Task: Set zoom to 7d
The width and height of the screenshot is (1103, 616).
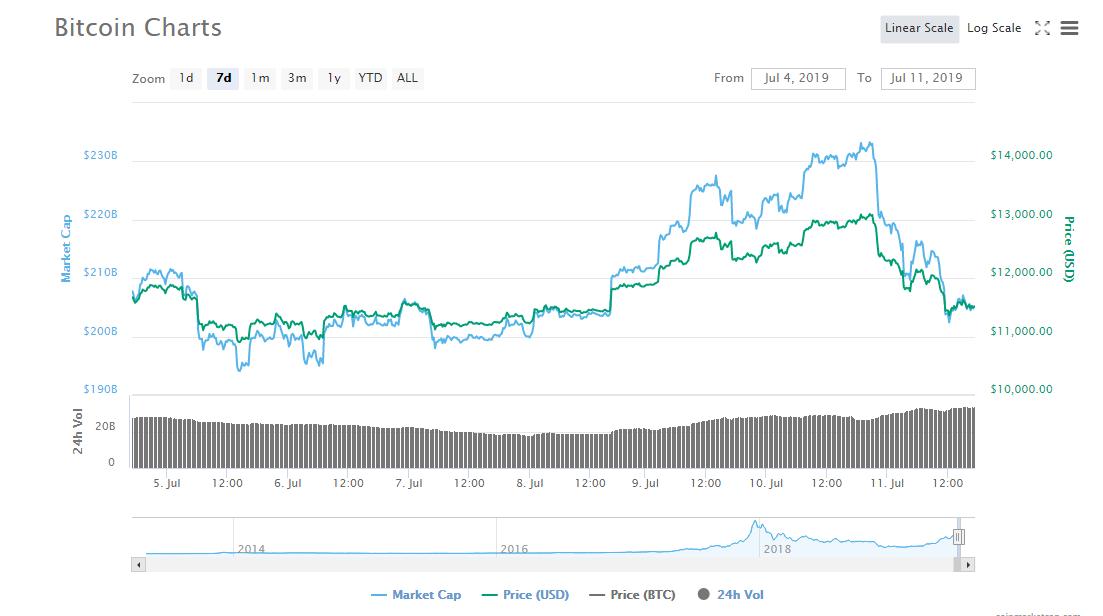Action: 223,78
